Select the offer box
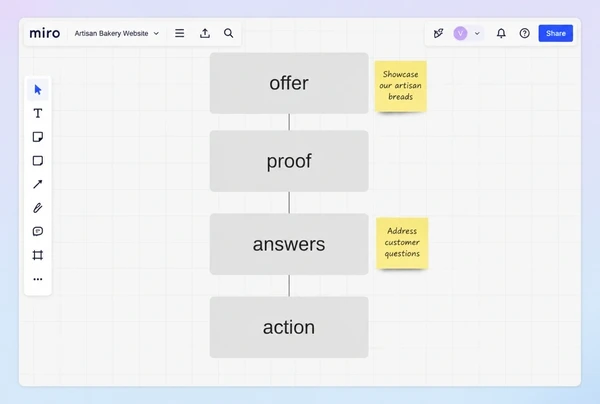This screenshot has width=600, height=404. point(289,83)
